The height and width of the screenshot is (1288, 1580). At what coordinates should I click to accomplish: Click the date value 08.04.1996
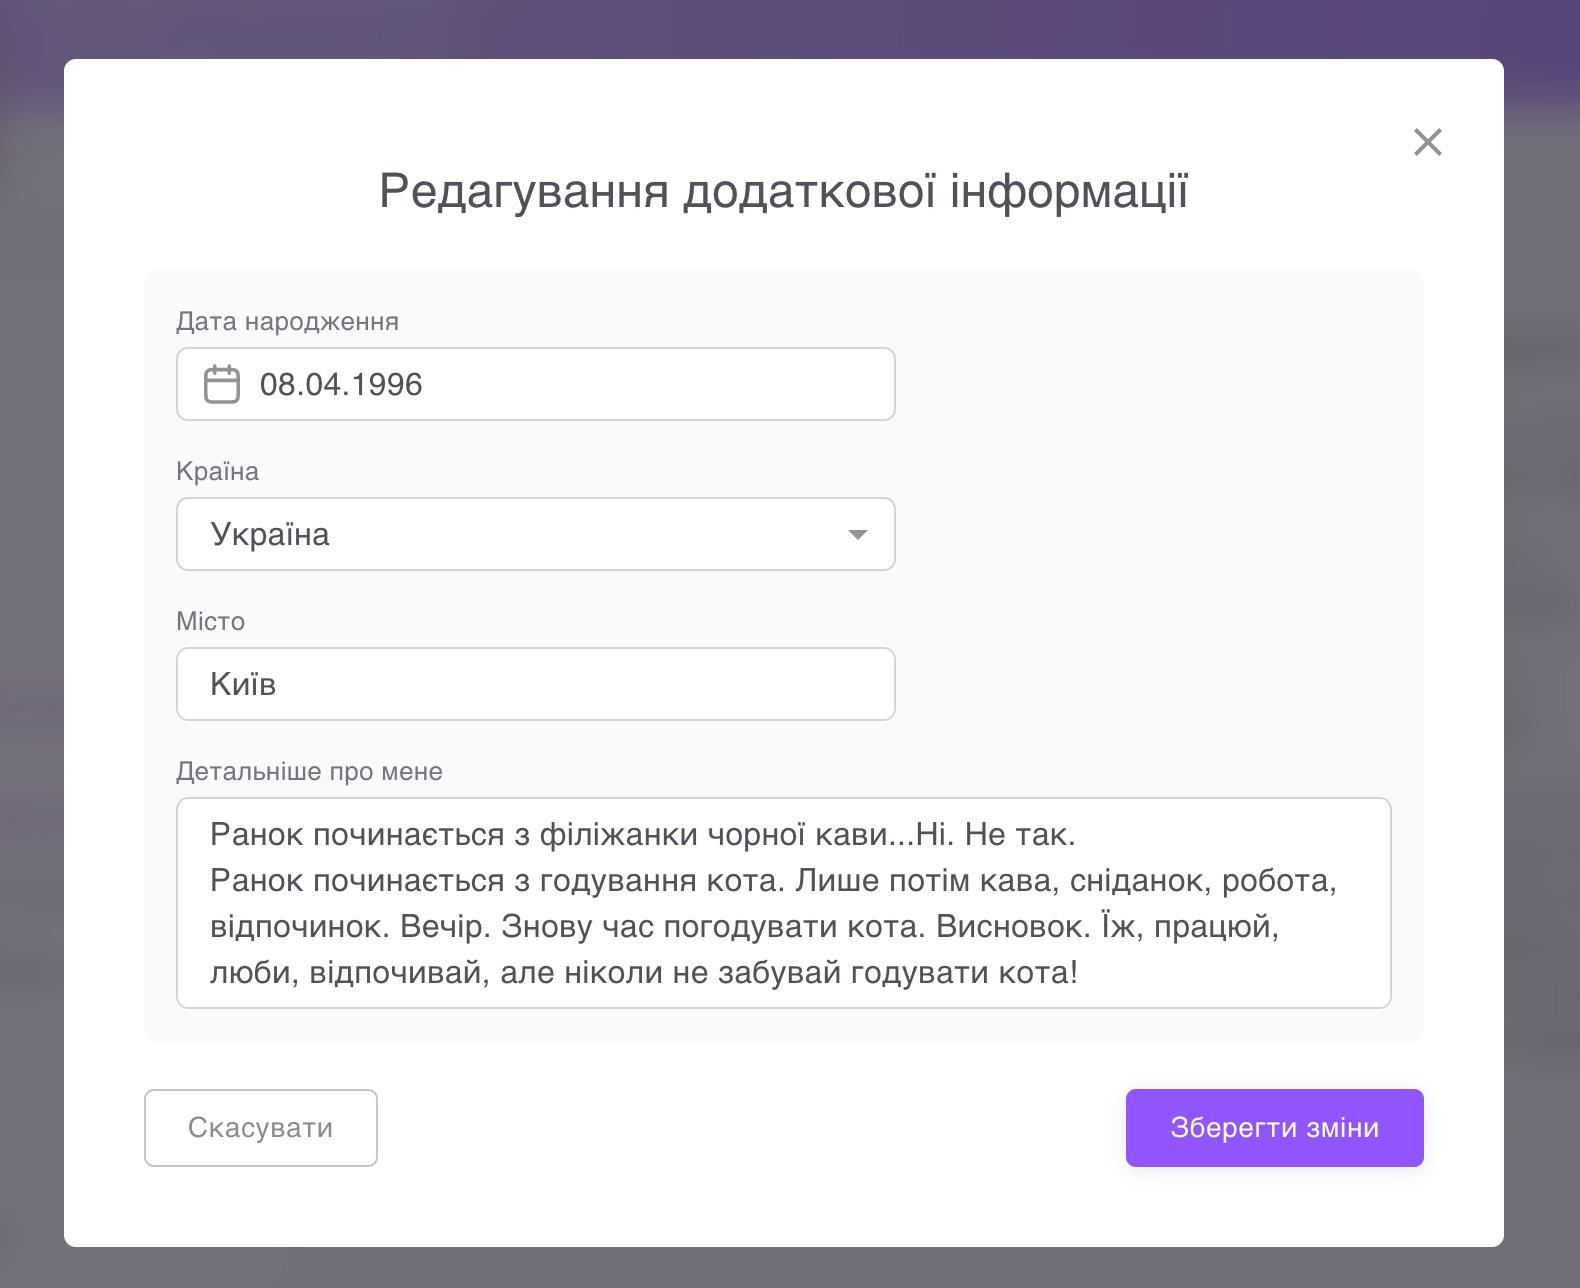pos(341,385)
